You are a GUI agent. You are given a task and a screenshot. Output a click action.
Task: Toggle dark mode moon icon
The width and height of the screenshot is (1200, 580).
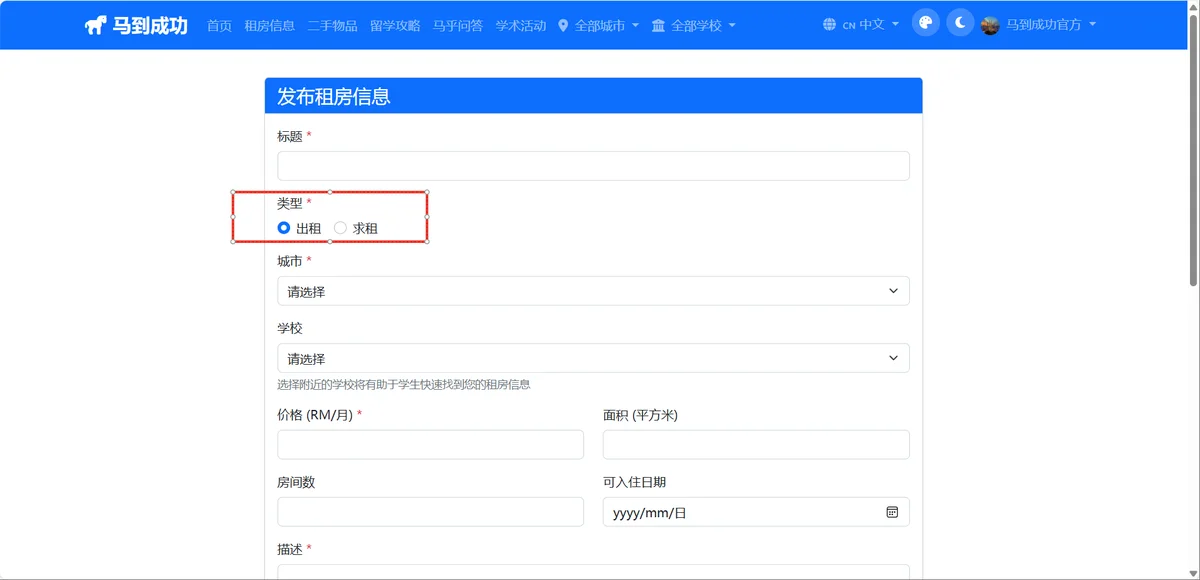[x=960, y=24]
